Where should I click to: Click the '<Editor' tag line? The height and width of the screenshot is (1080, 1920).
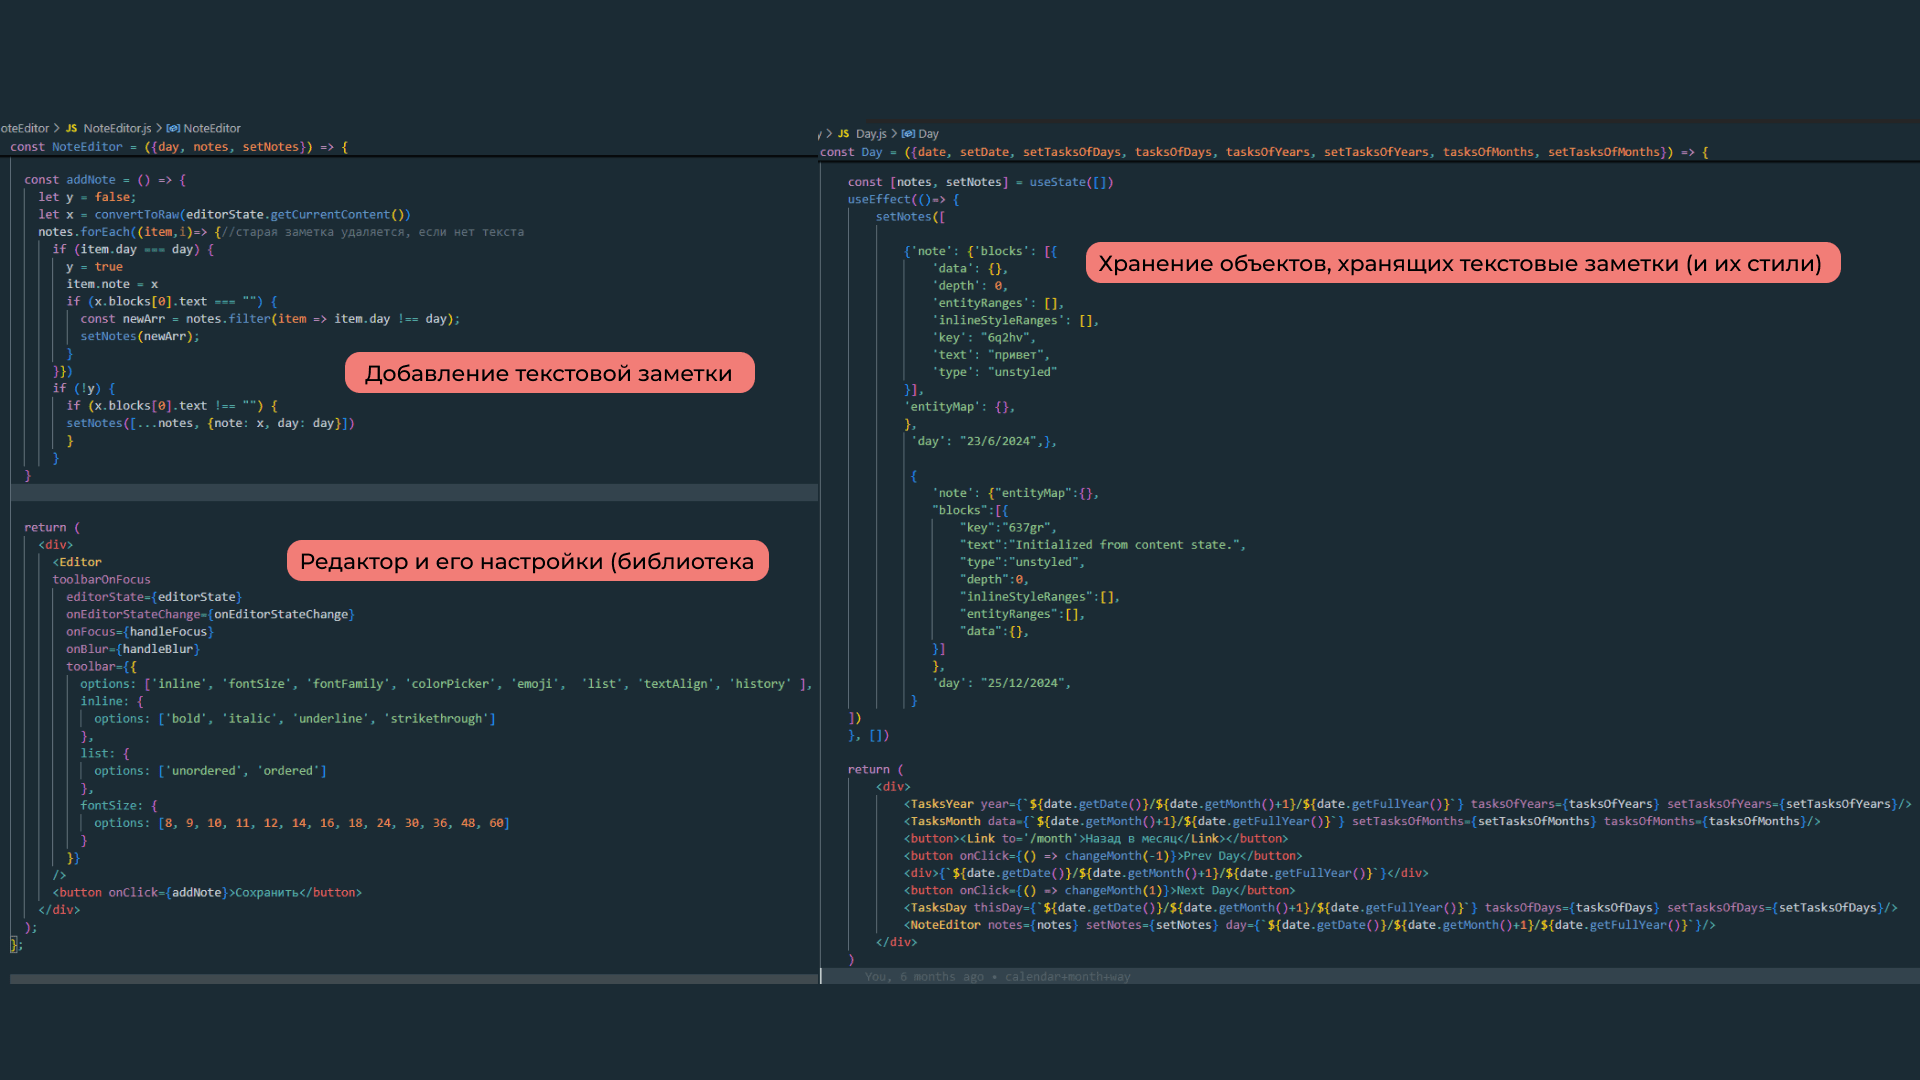coord(77,562)
